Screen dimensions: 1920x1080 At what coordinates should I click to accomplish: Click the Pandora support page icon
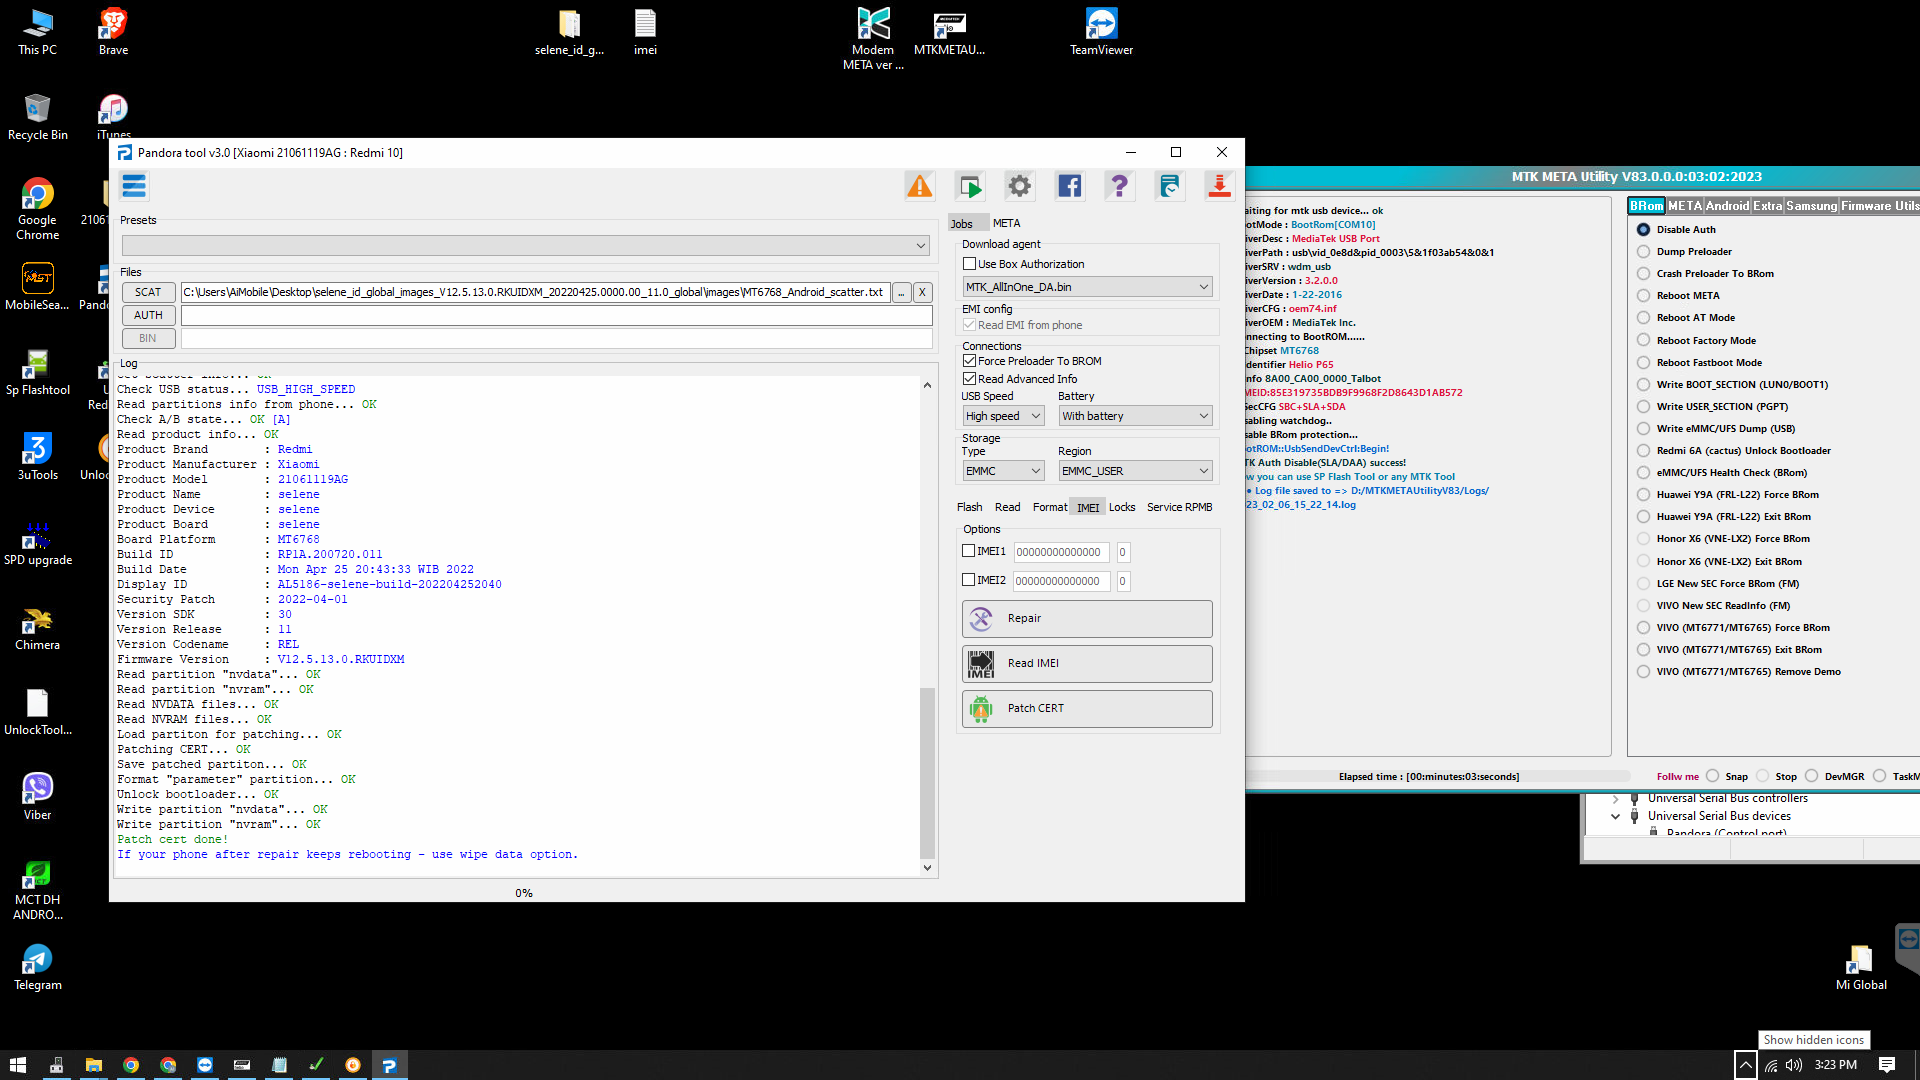click(1169, 186)
